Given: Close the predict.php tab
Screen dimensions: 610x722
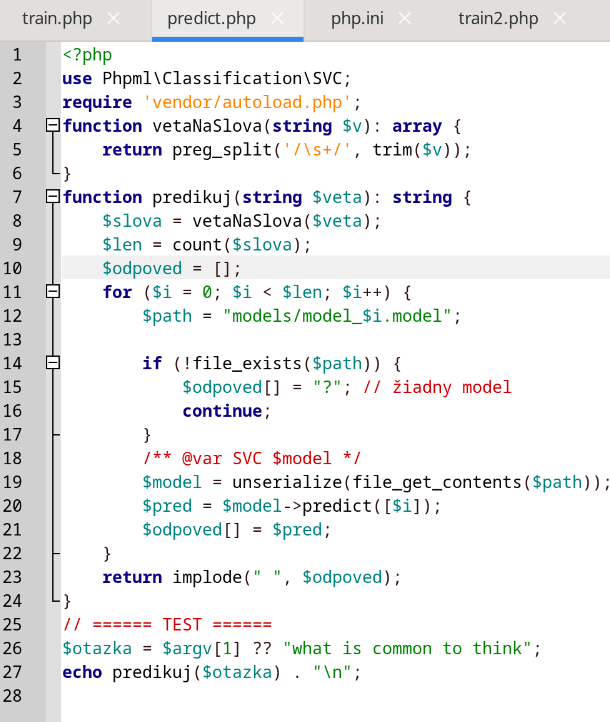Looking at the screenshot, I should pyautogui.click(x=277, y=19).
